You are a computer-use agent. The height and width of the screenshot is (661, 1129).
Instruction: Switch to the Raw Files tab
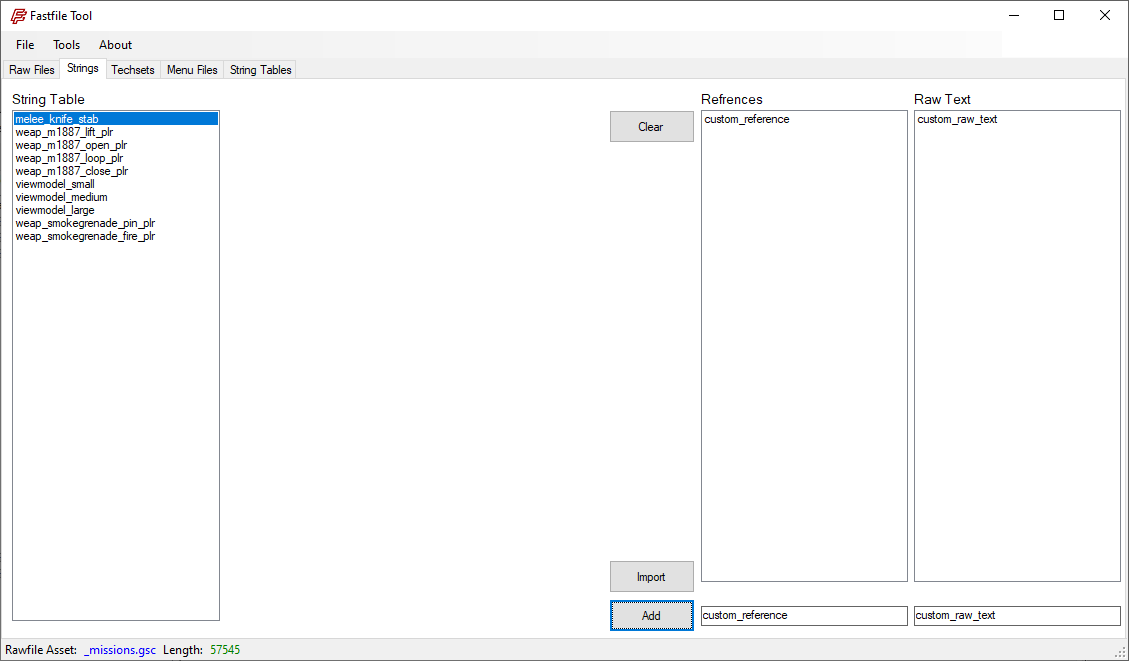pos(32,70)
